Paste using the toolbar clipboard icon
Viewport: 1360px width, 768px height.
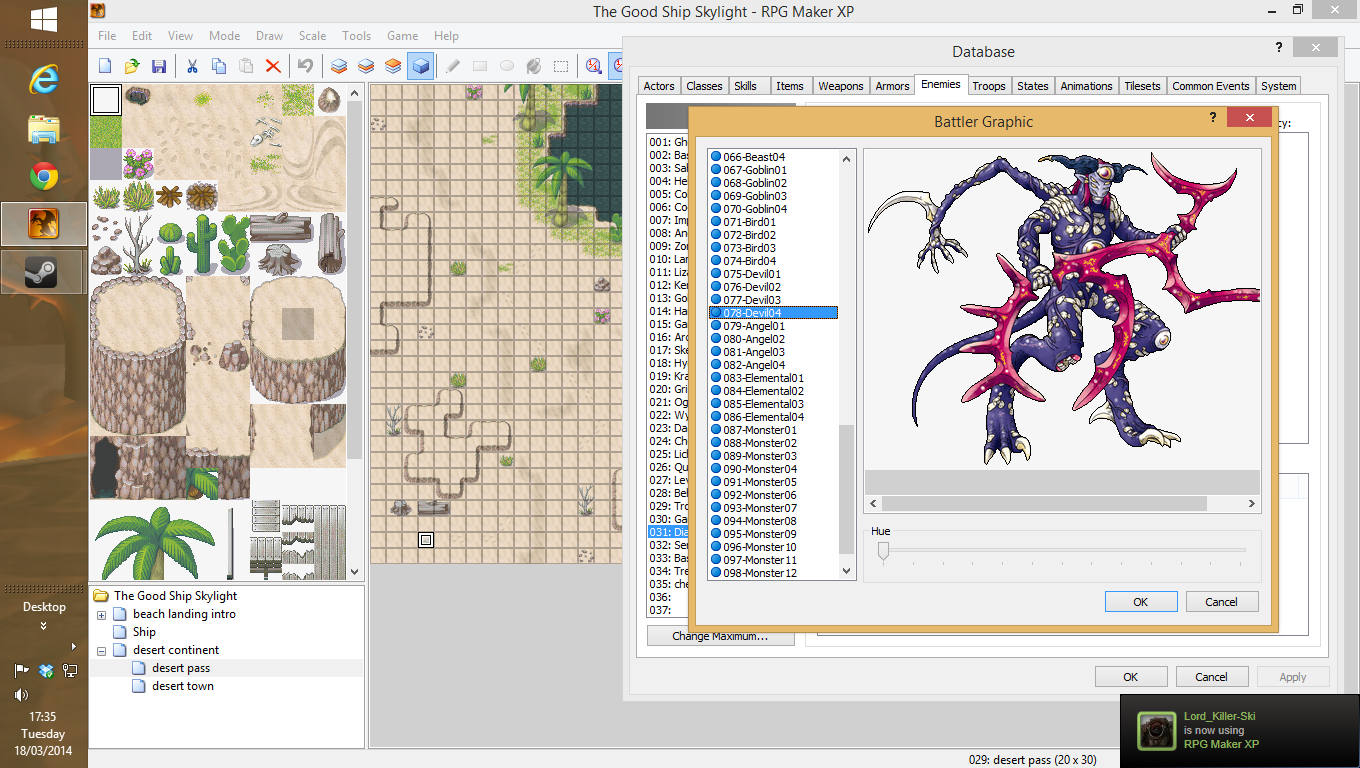point(245,66)
